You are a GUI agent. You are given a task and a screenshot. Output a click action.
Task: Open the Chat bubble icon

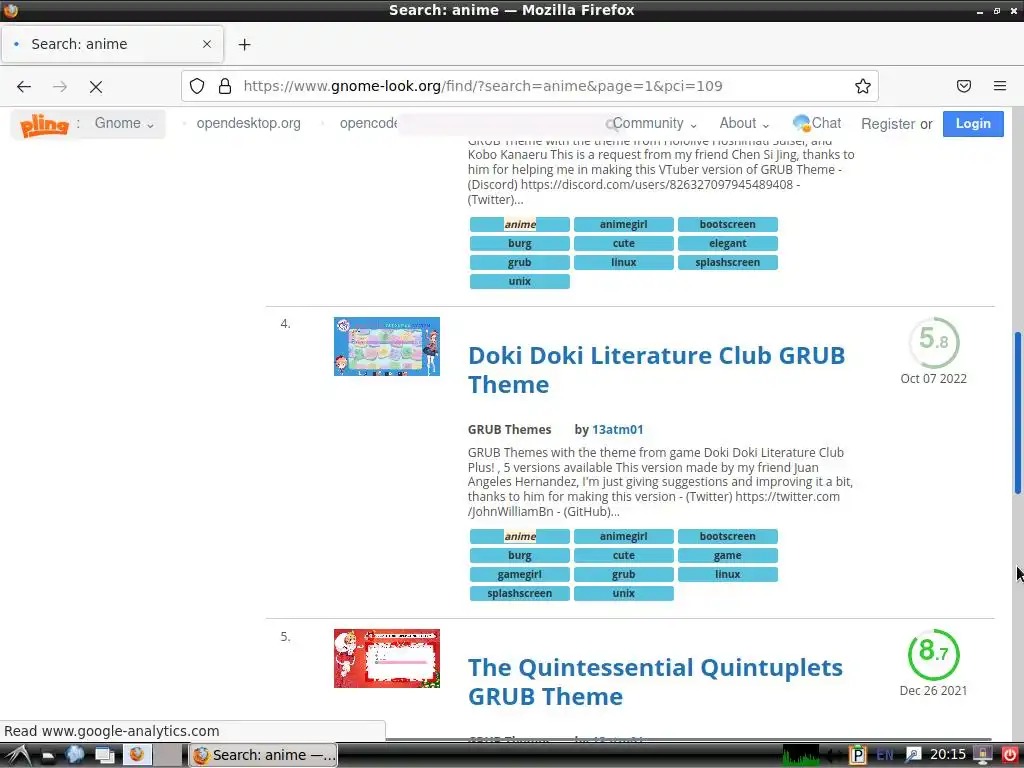coord(801,123)
